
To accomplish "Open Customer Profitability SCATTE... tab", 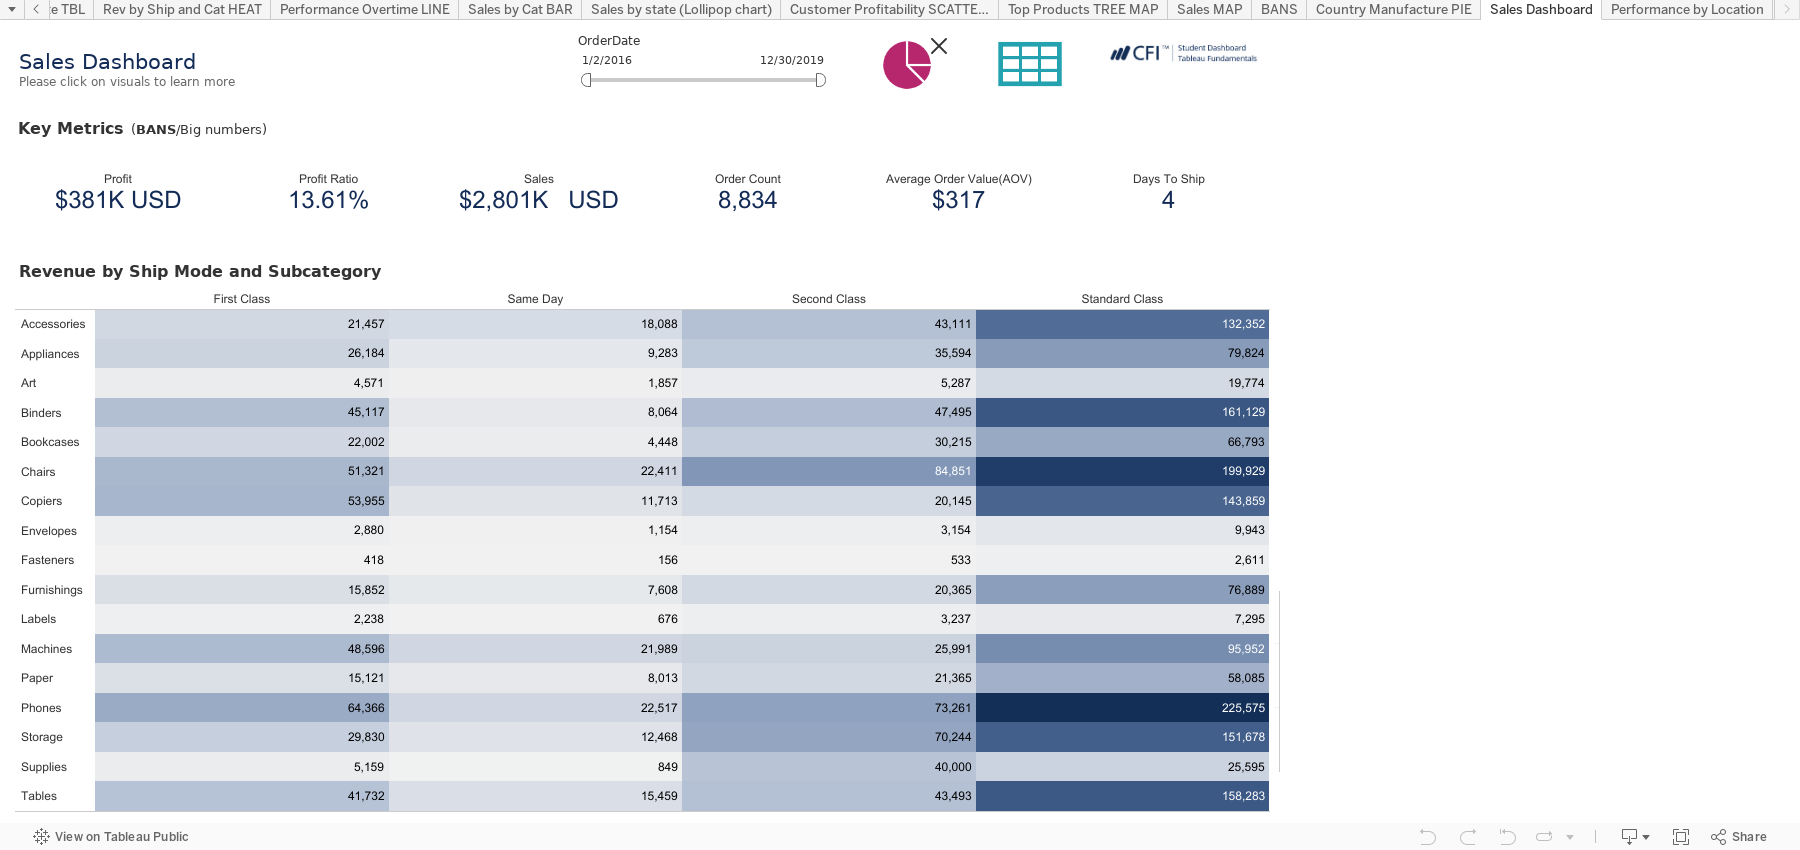I will point(889,9).
